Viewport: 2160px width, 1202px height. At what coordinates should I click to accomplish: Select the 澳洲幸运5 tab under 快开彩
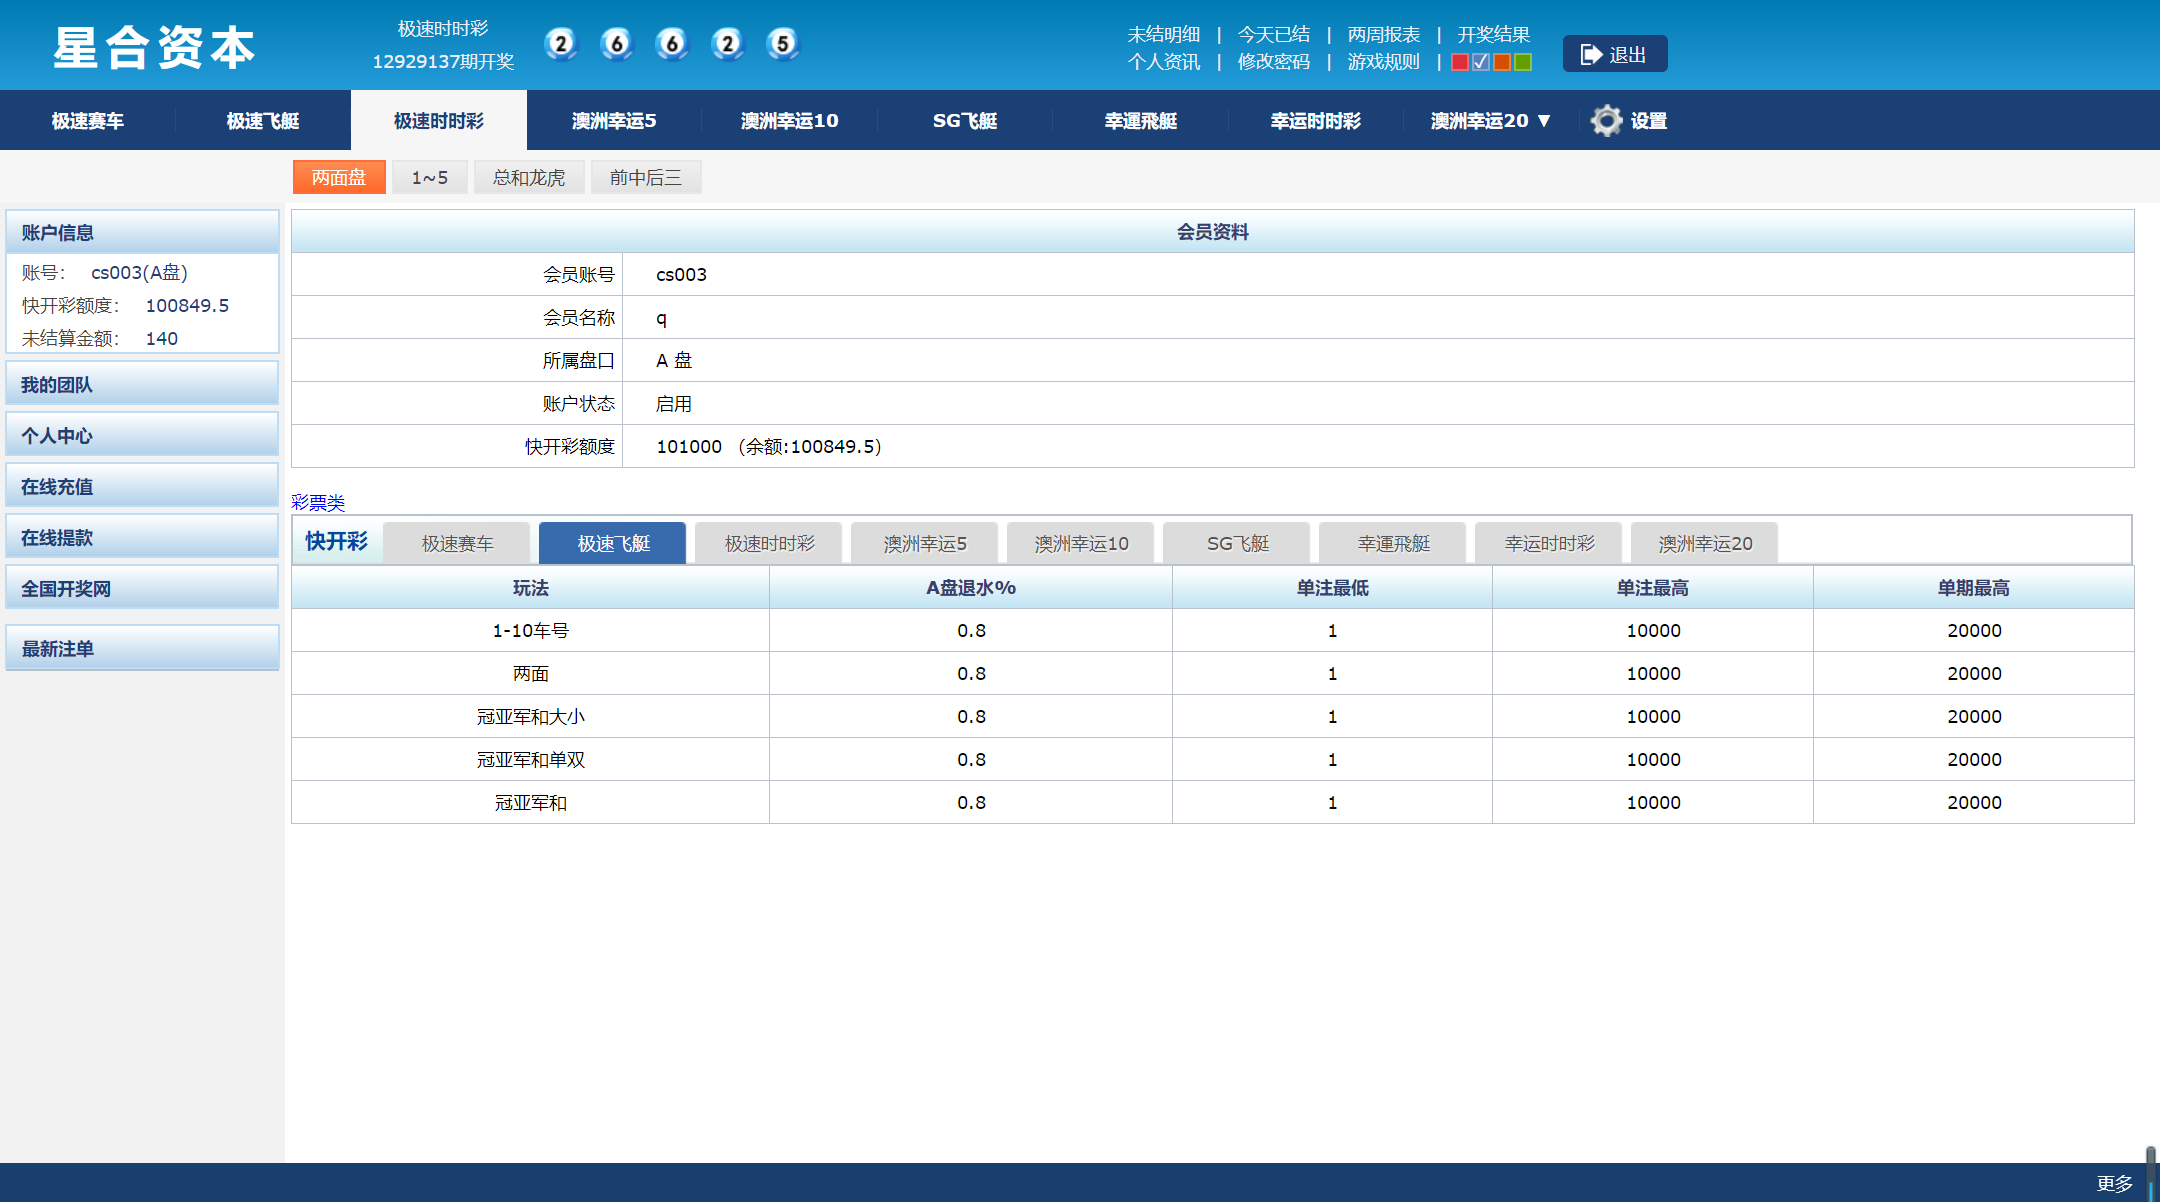click(925, 543)
